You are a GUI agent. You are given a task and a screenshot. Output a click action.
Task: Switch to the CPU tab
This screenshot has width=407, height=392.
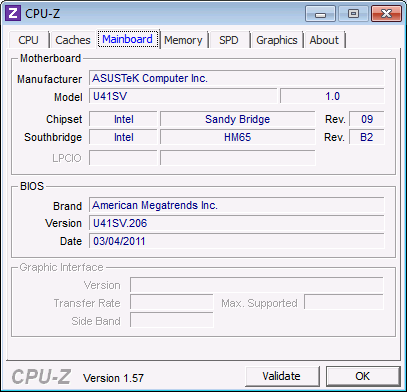click(29, 40)
